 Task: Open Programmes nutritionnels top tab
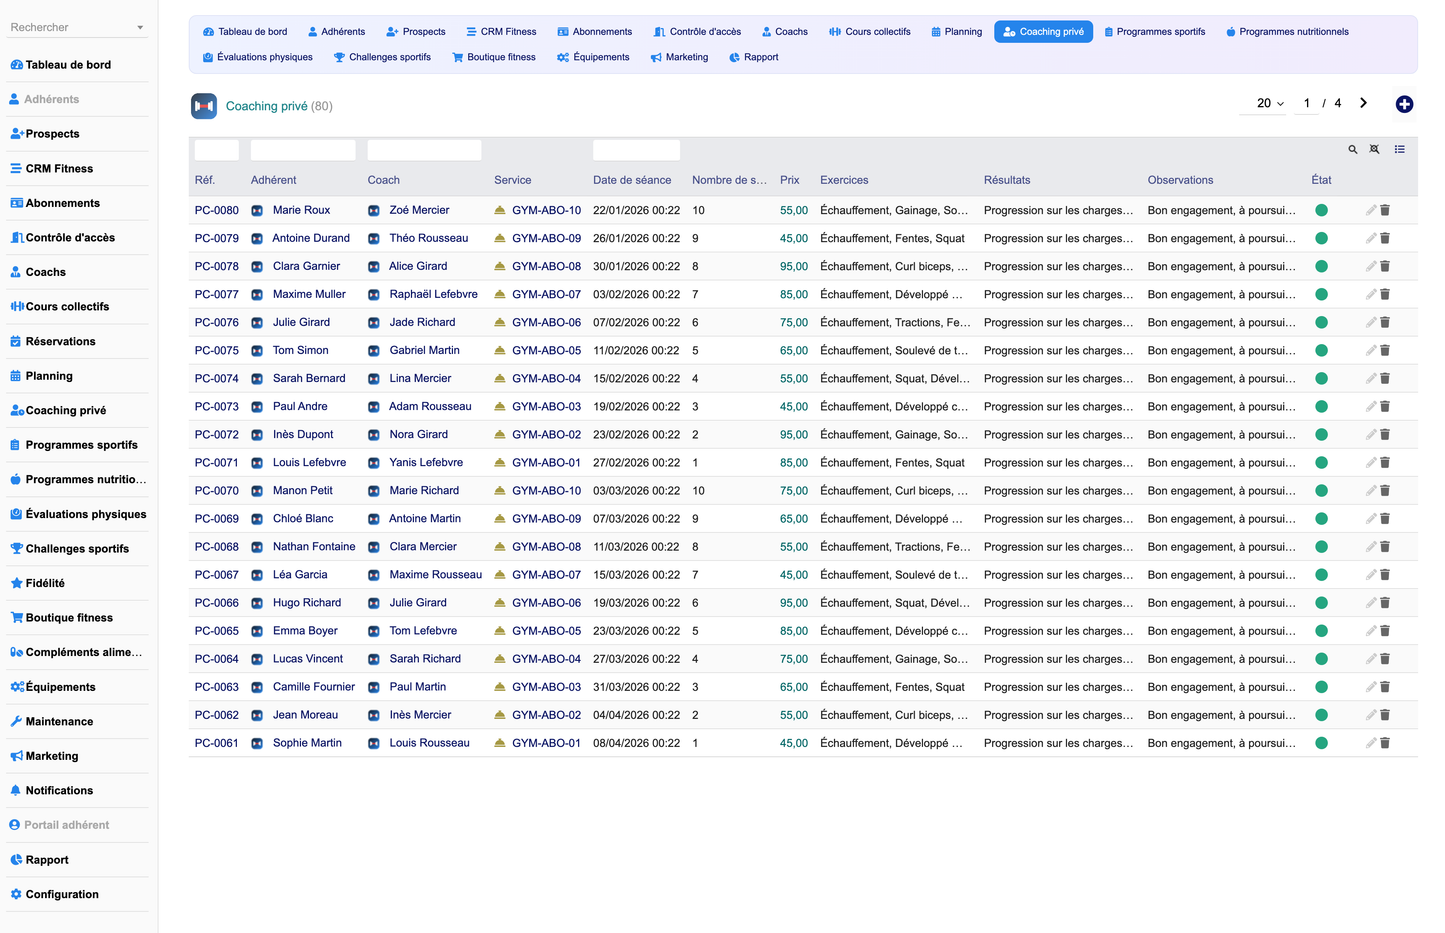click(x=1287, y=32)
